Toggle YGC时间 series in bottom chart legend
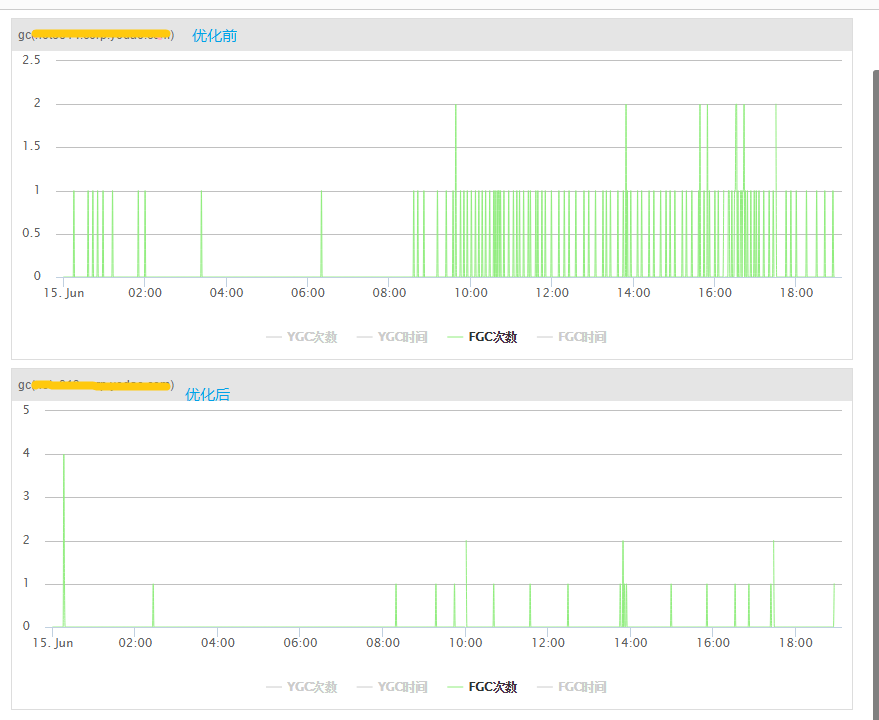The image size is (879, 720). coord(392,687)
